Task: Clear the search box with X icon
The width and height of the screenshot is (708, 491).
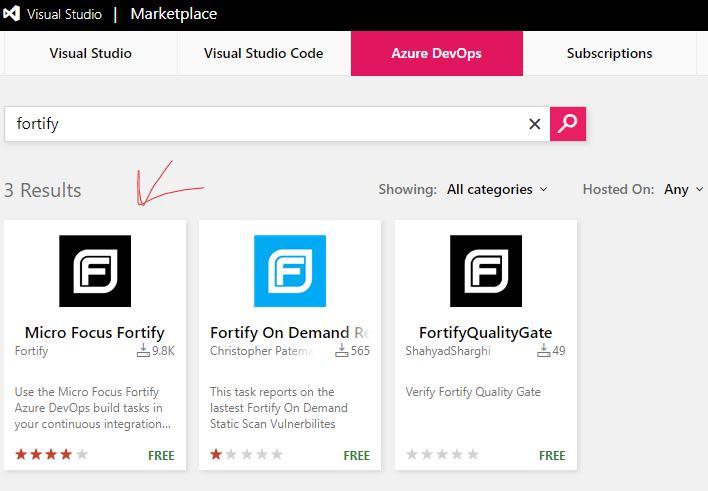Action: tap(534, 124)
